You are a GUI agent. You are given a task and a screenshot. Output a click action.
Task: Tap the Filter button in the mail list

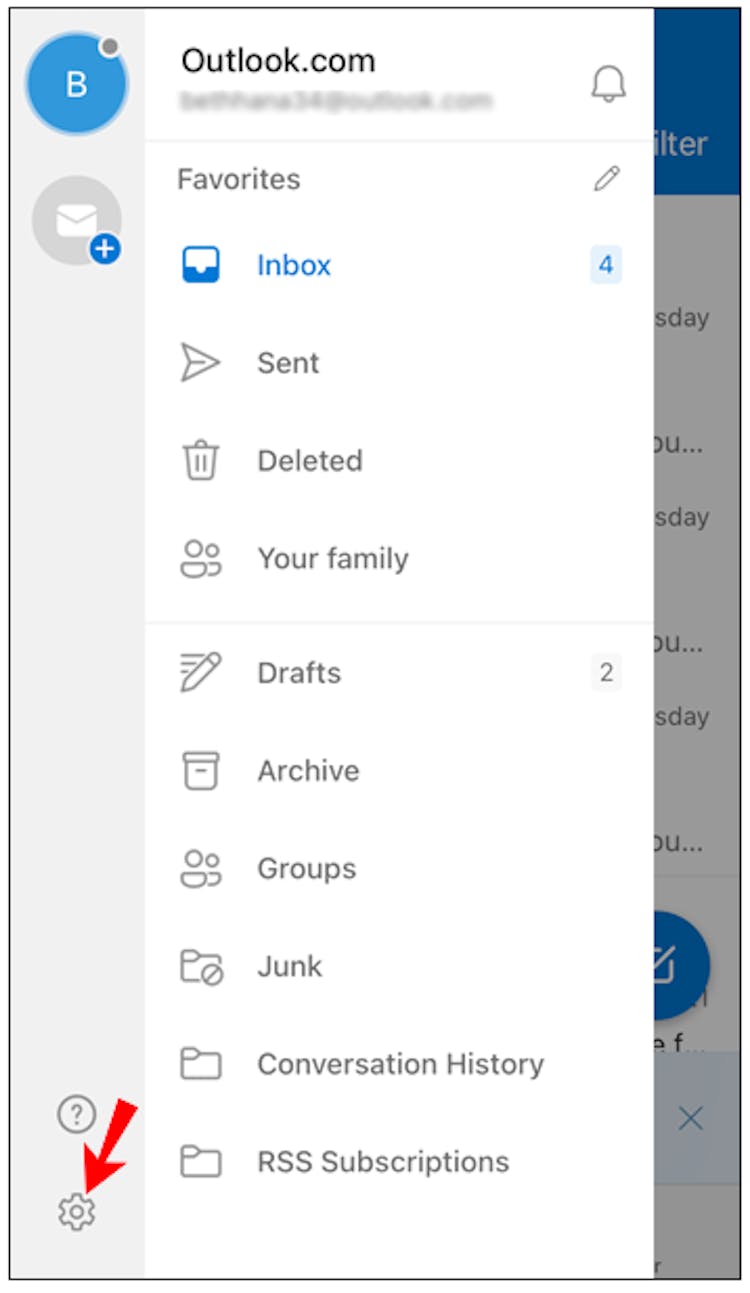pyautogui.click(x=682, y=143)
